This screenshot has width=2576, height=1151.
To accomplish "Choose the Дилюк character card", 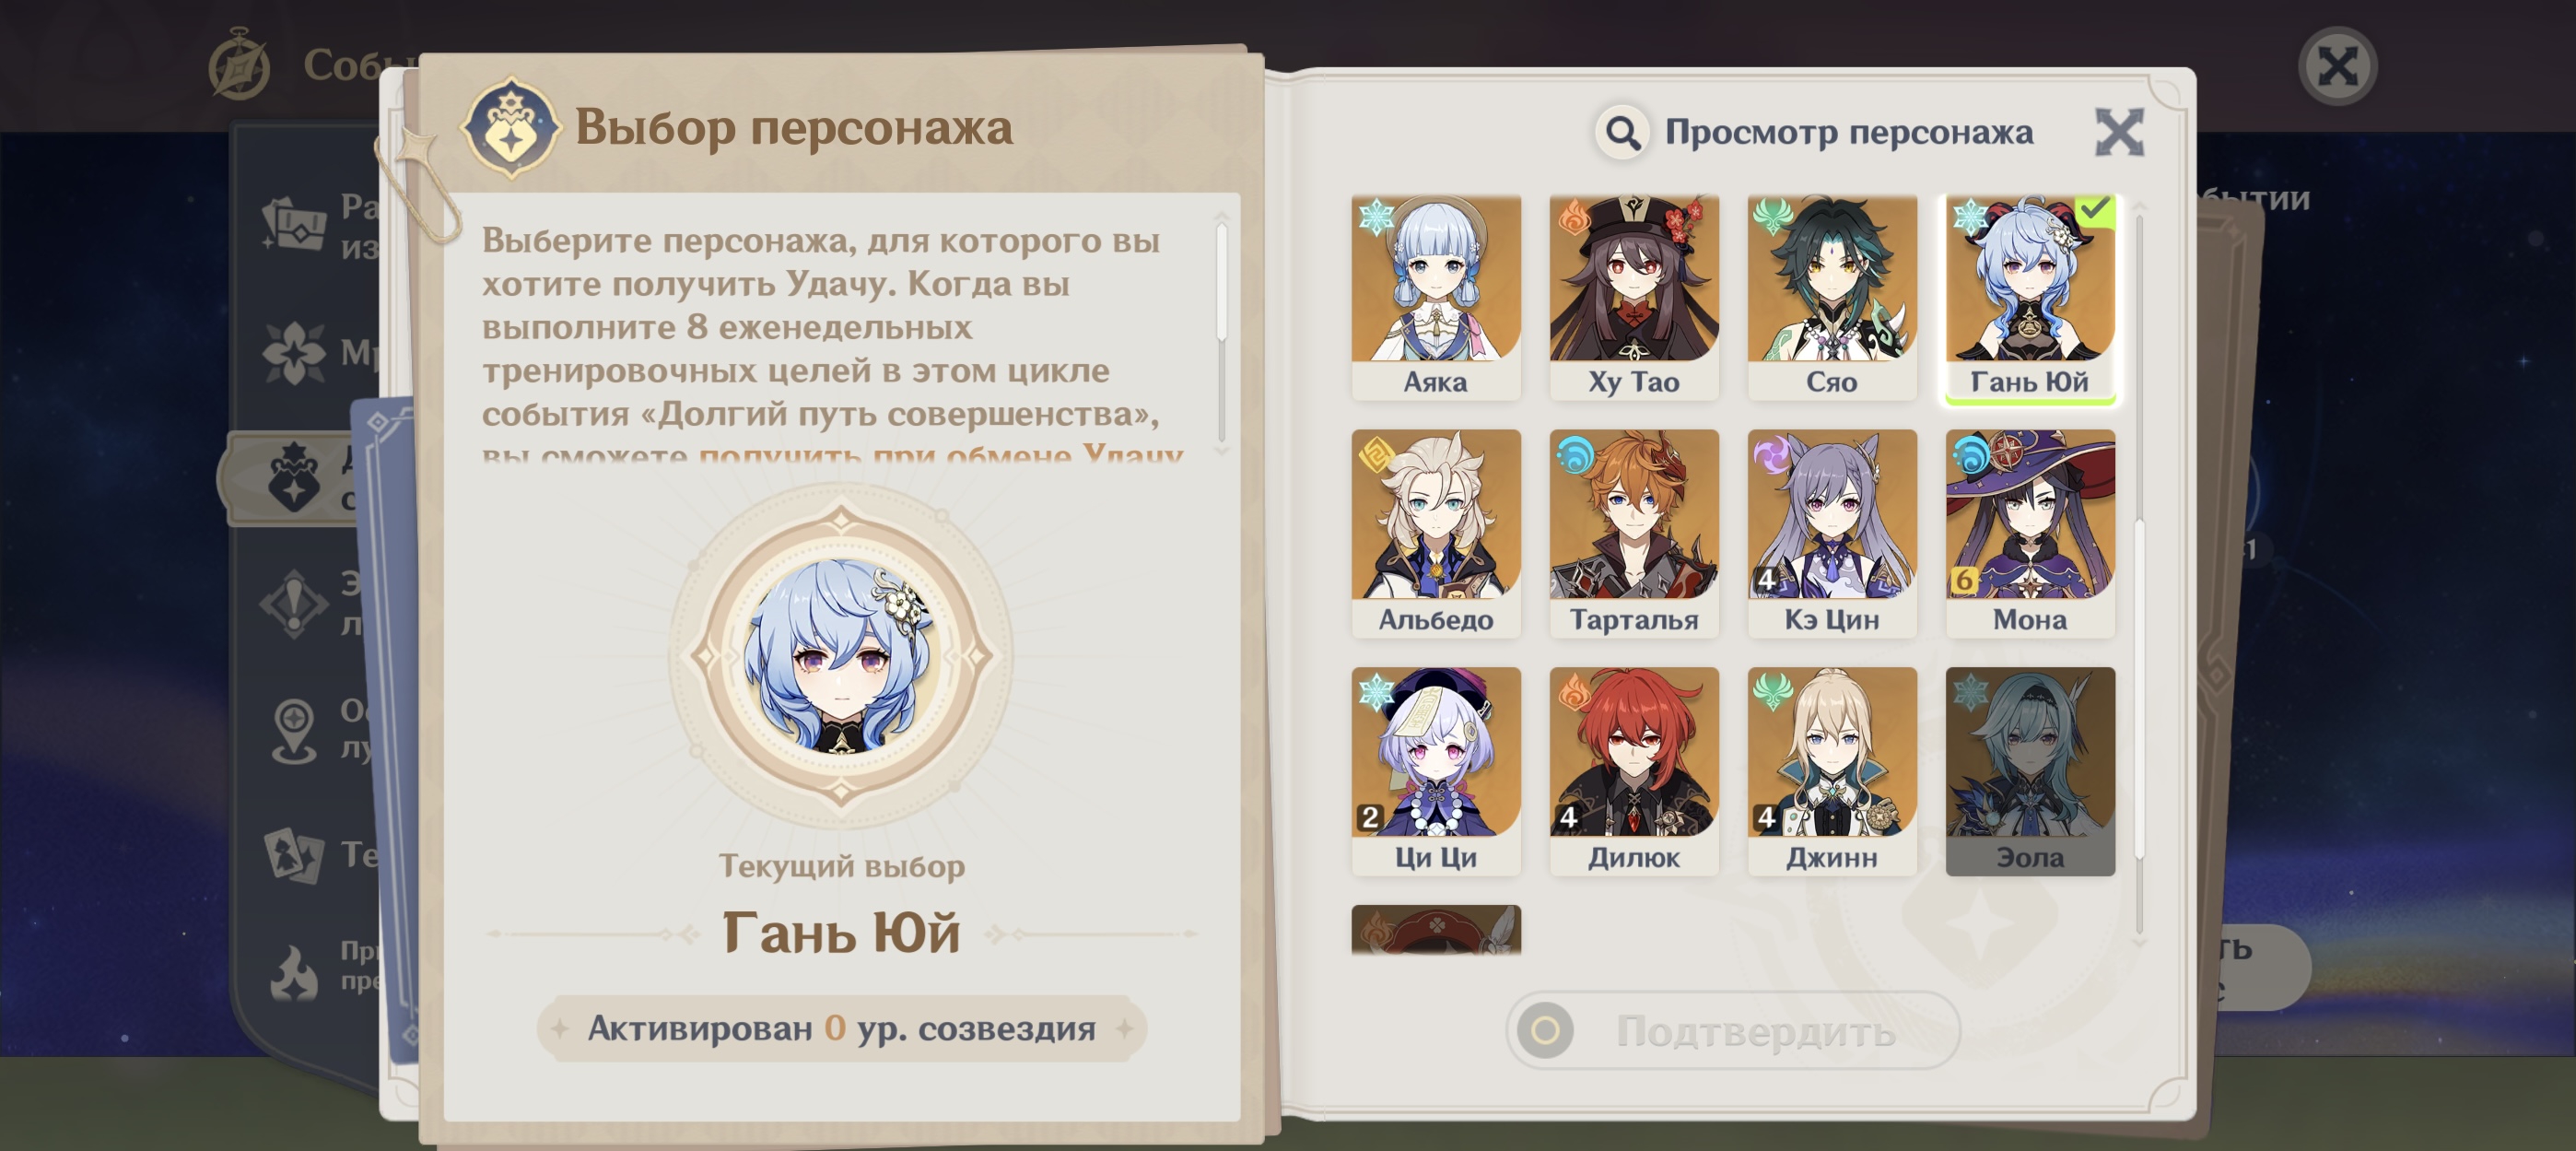I will click(x=1634, y=772).
